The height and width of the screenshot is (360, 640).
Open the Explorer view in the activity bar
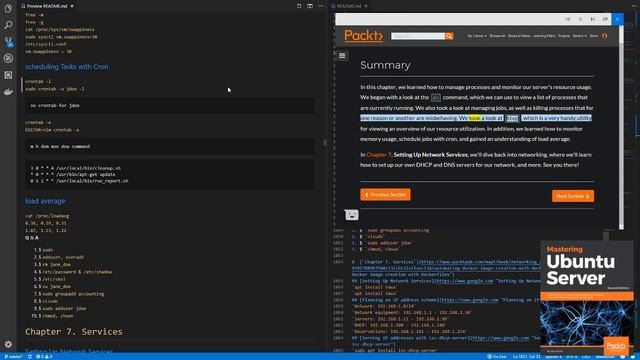click(x=8, y=9)
